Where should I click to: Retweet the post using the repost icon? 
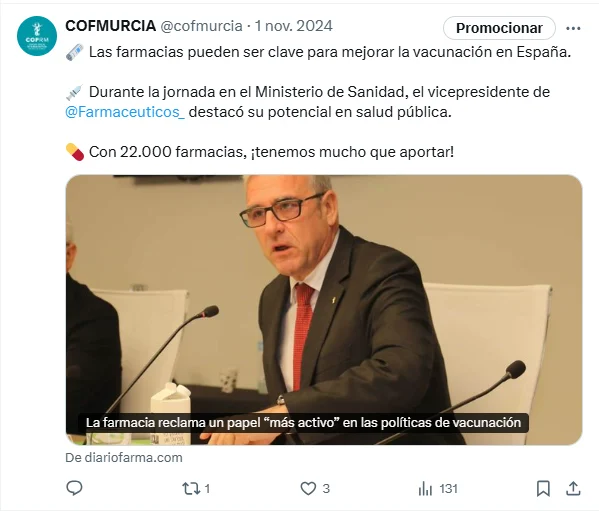[x=191, y=488]
